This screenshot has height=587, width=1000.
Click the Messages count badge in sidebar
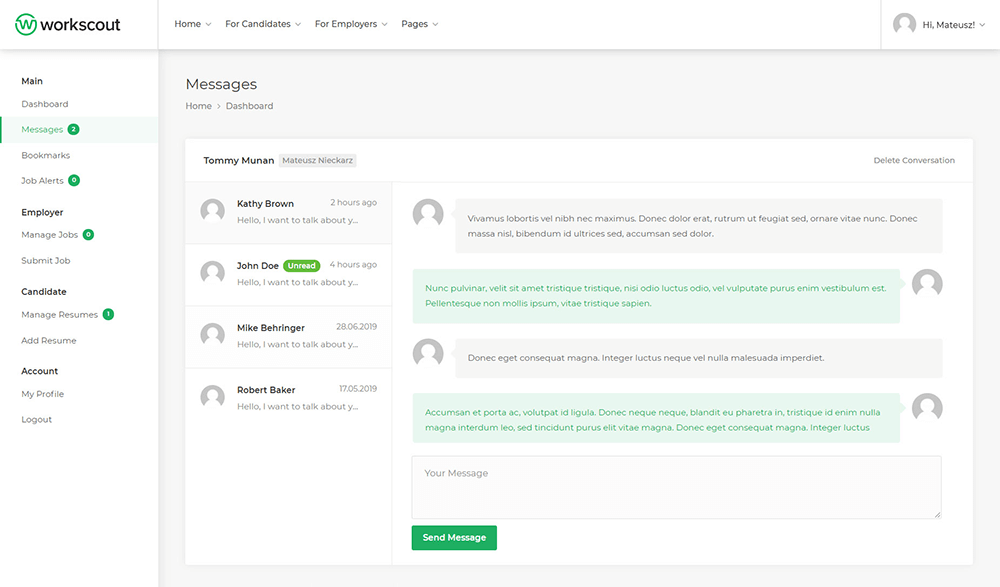(x=74, y=130)
